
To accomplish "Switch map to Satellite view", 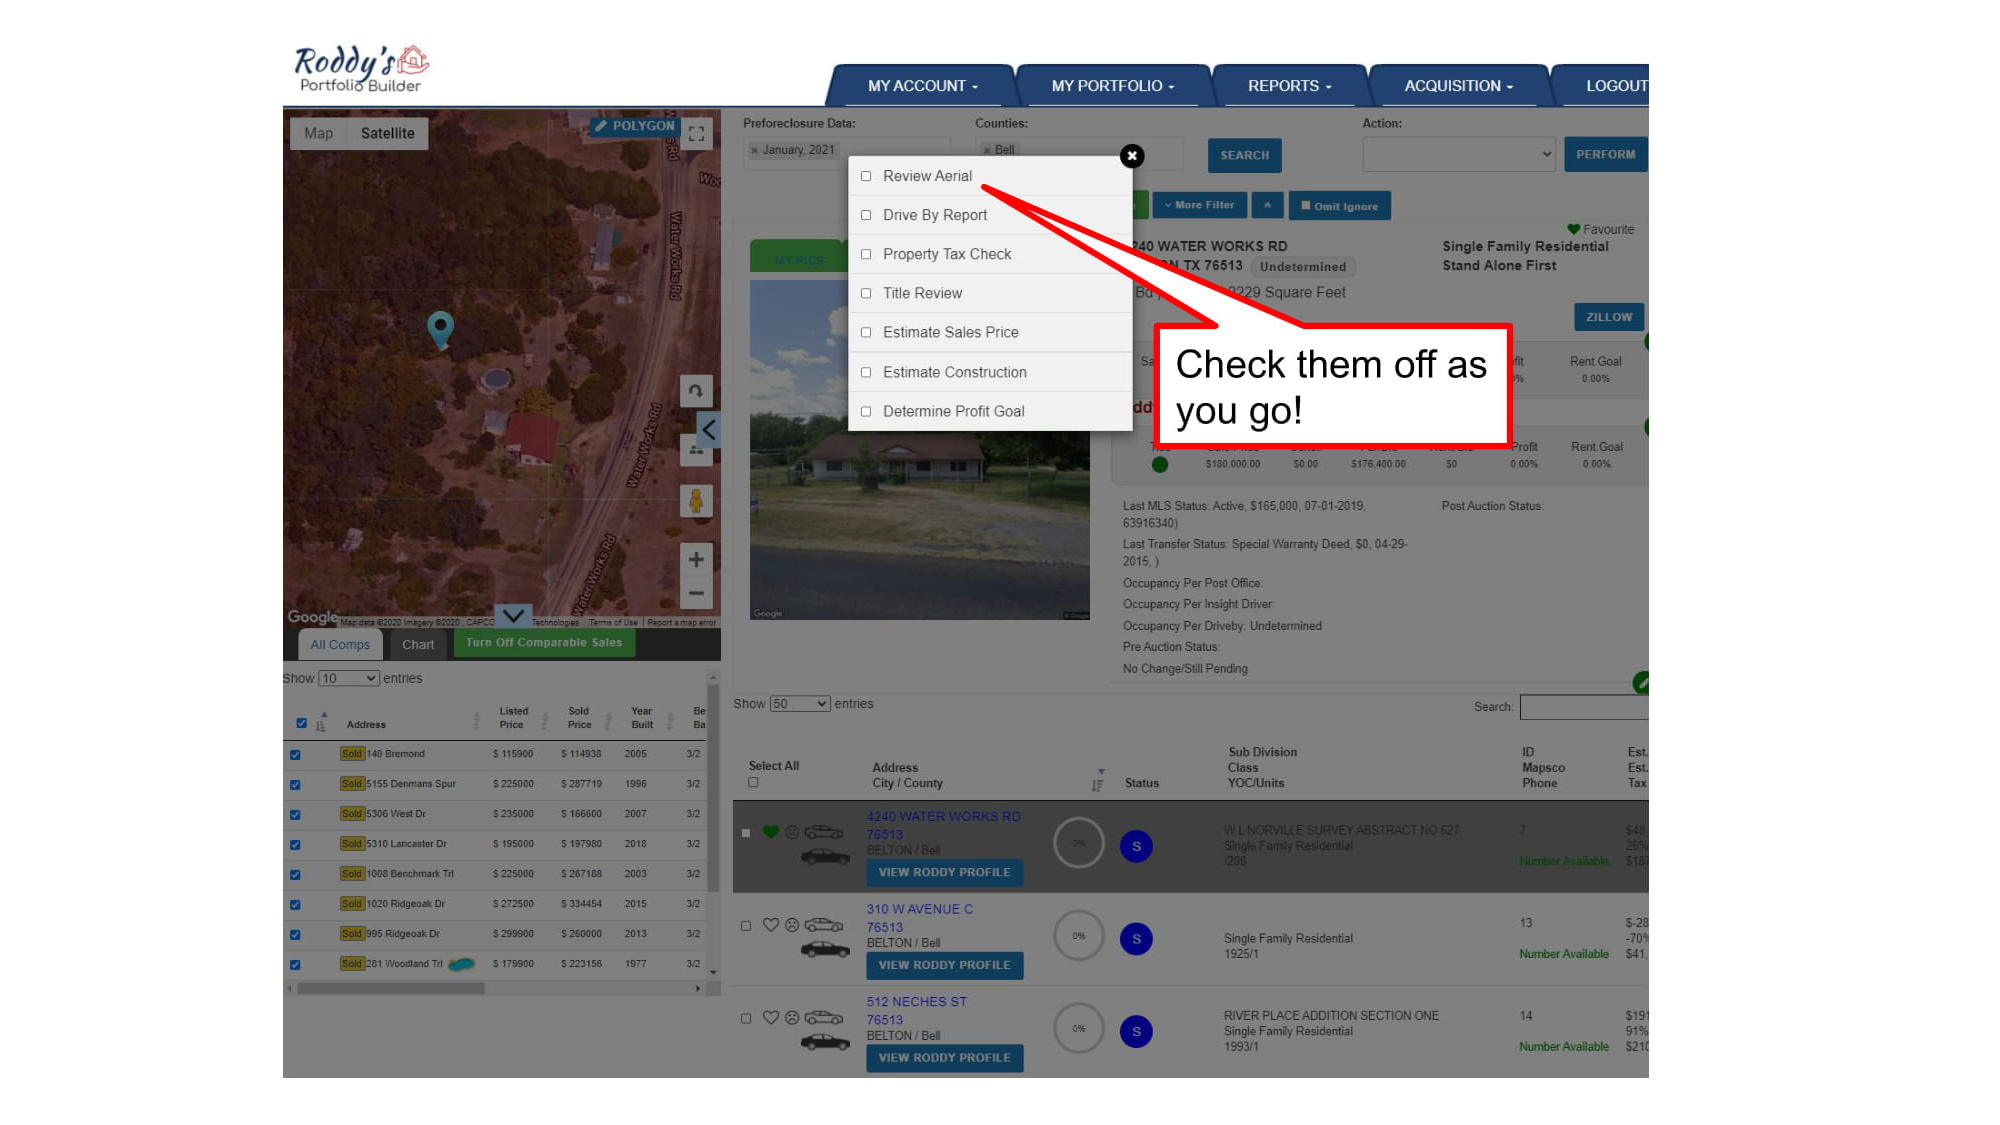I will [x=387, y=133].
